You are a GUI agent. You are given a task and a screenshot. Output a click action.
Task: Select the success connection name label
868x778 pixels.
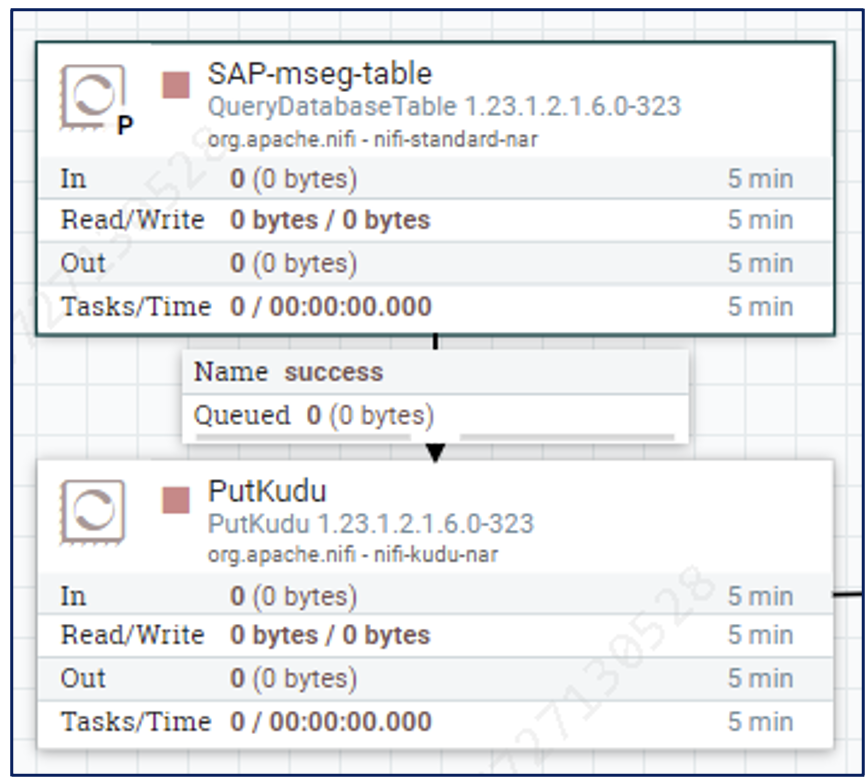pos(334,372)
